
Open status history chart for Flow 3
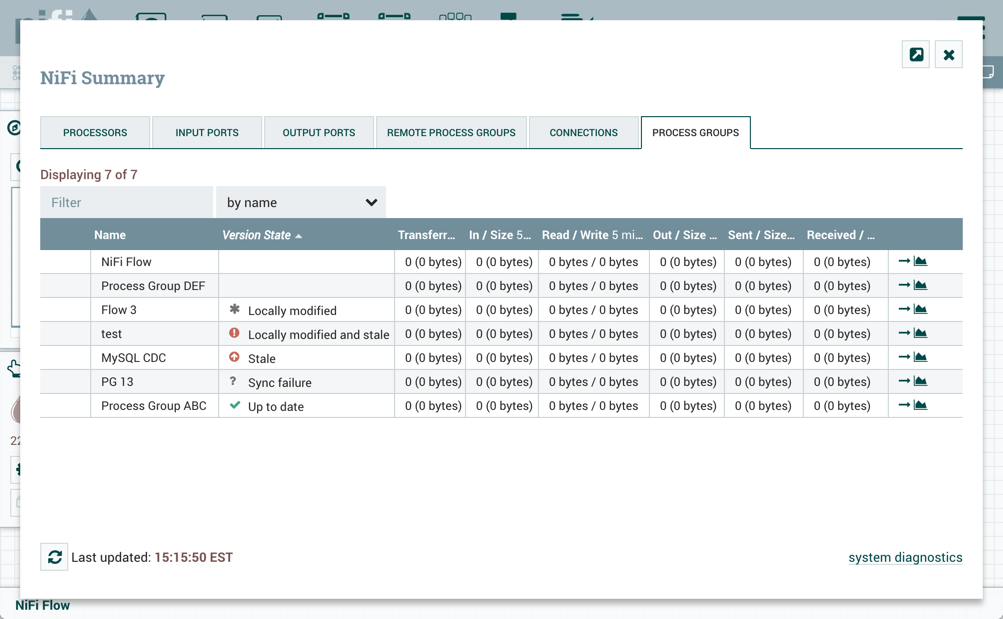(921, 310)
